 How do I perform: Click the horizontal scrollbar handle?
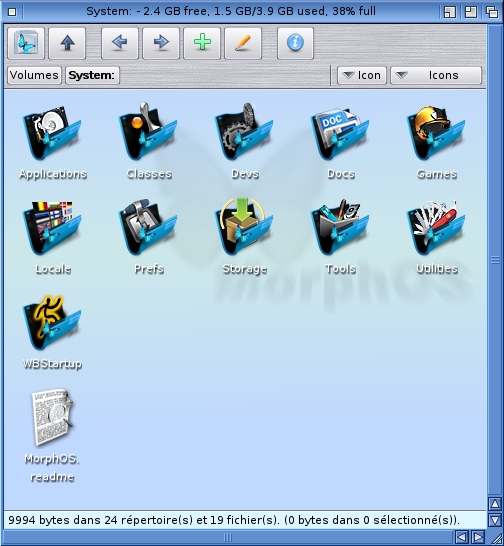pos(227,537)
